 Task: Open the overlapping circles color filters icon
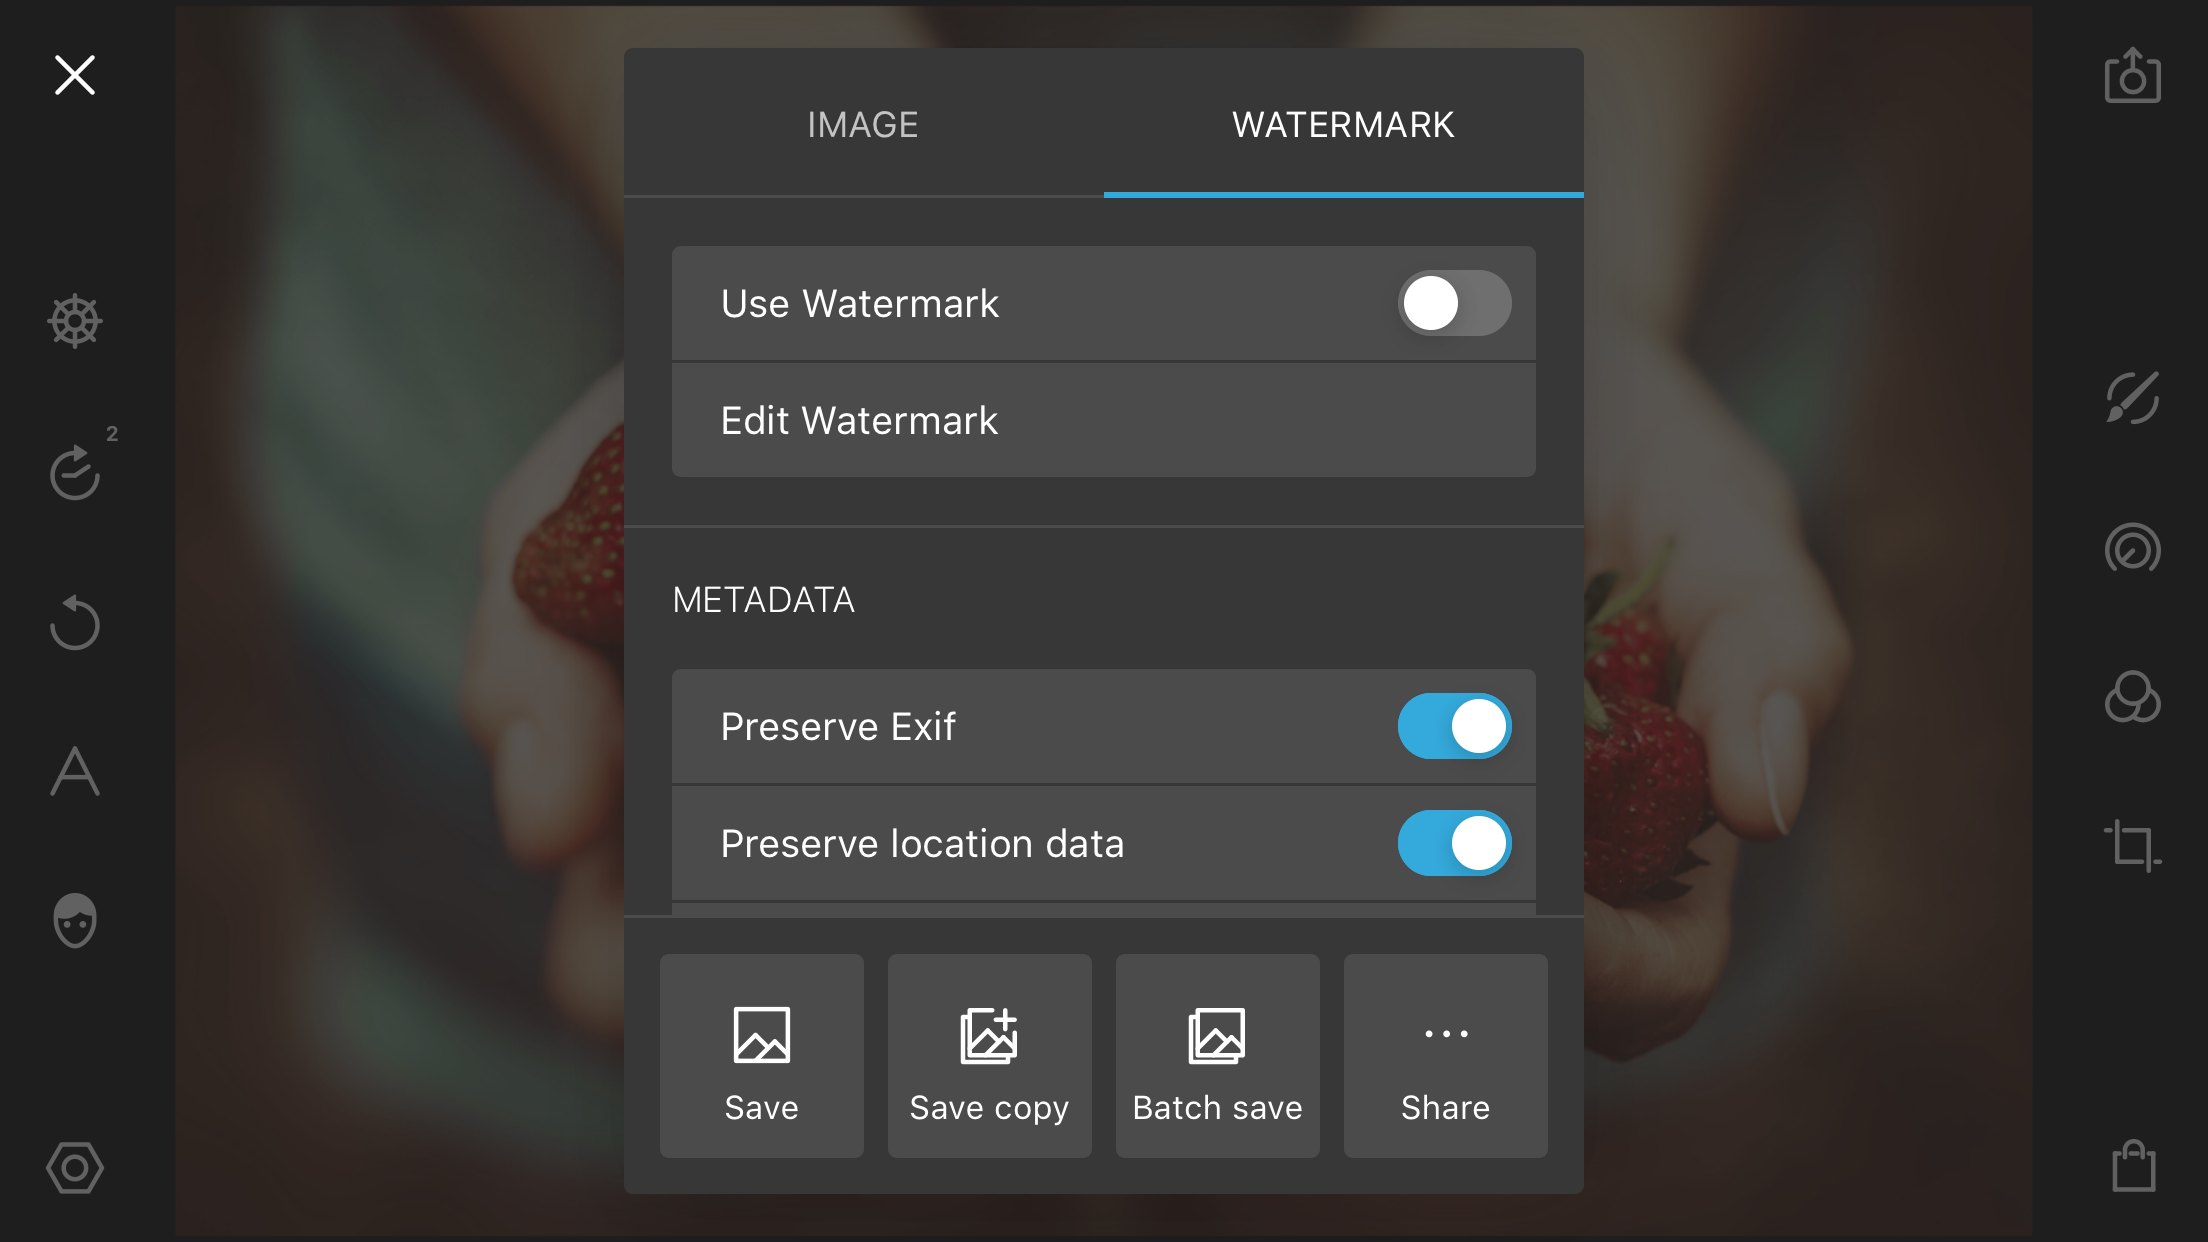(x=2132, y=697)
